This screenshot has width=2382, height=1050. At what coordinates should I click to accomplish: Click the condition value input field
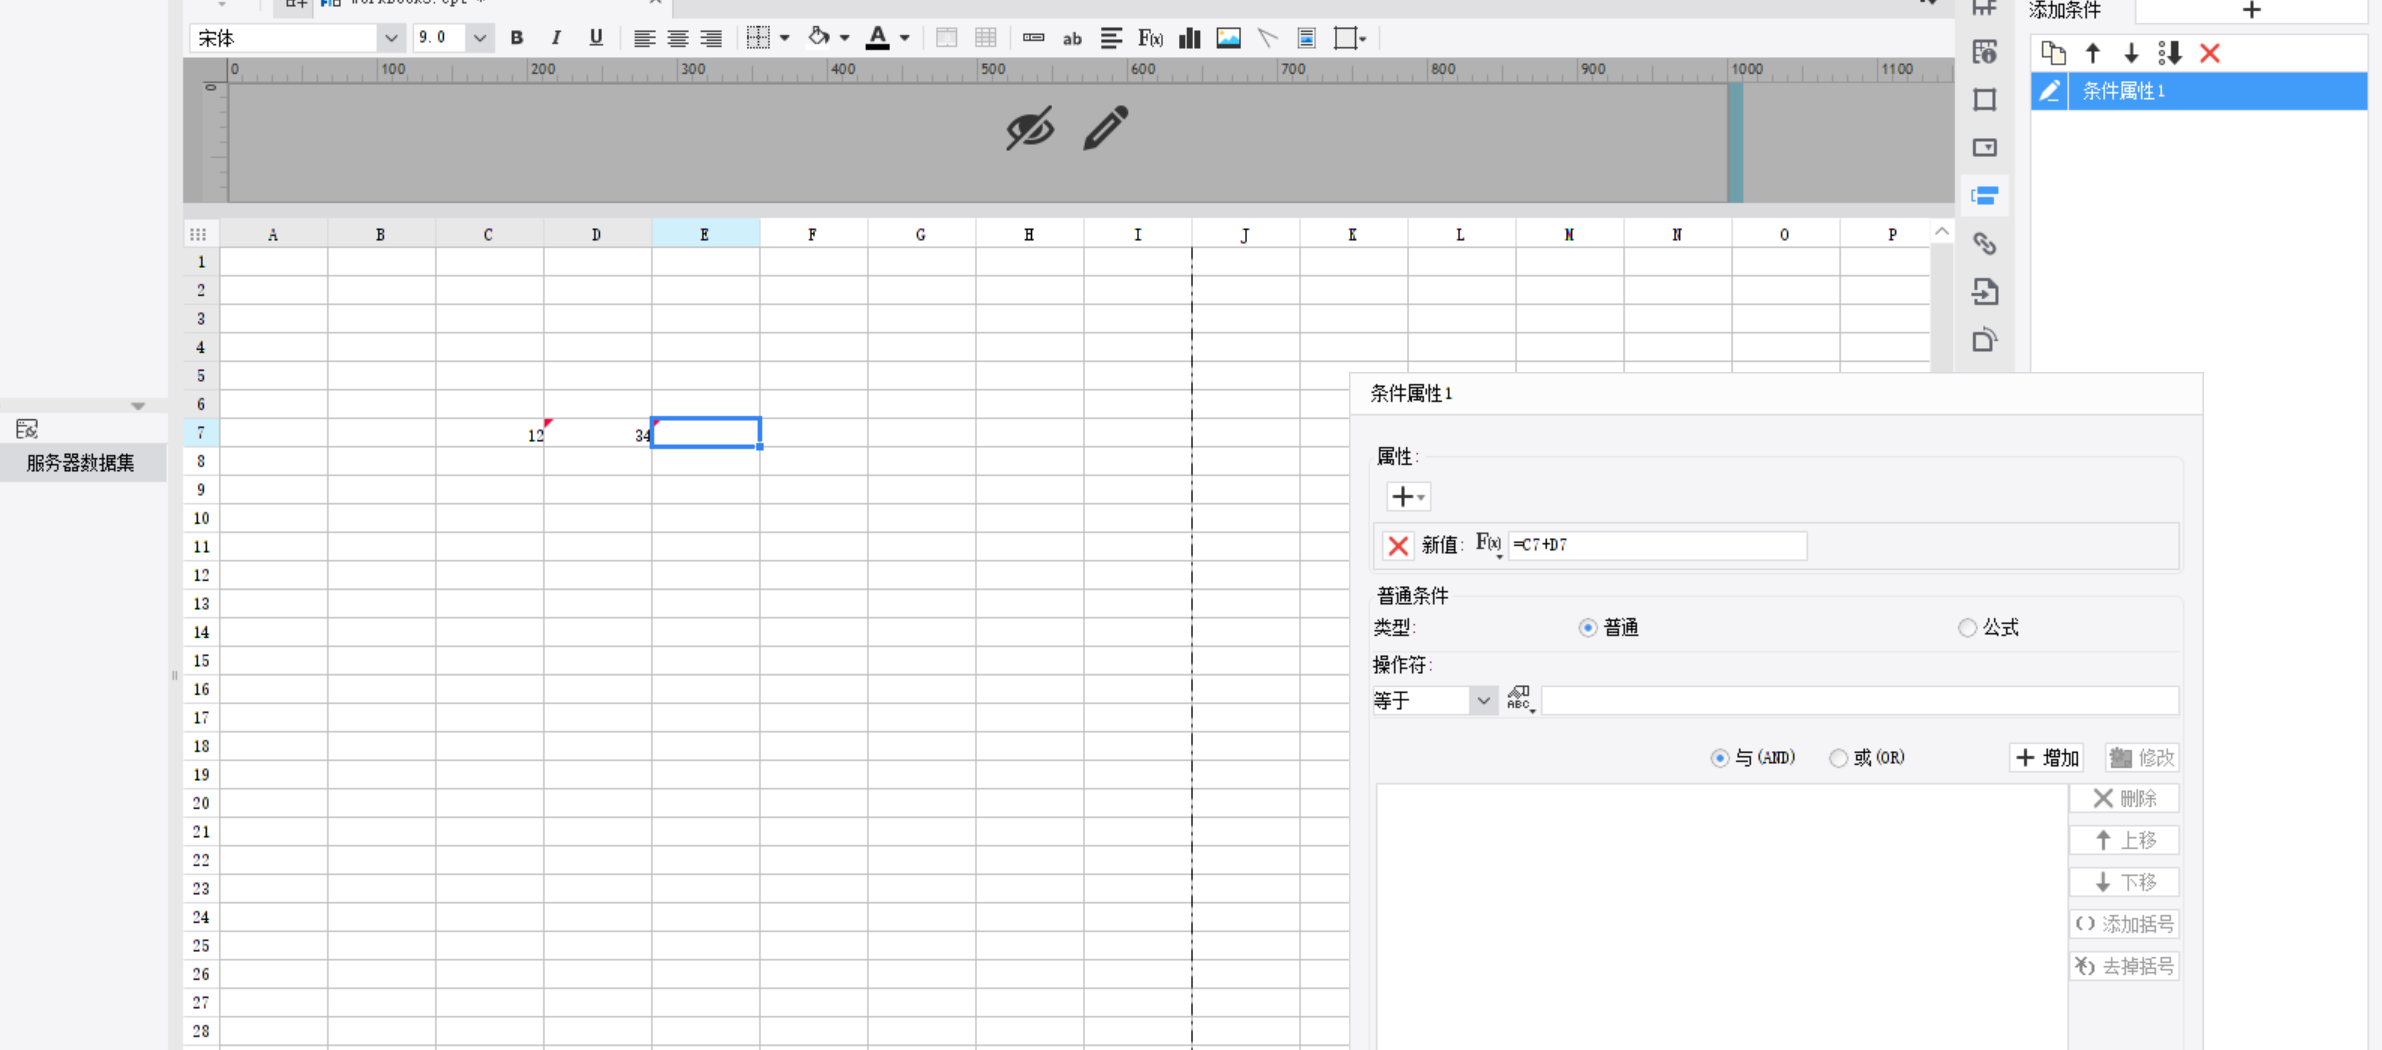coord(1860,701)
